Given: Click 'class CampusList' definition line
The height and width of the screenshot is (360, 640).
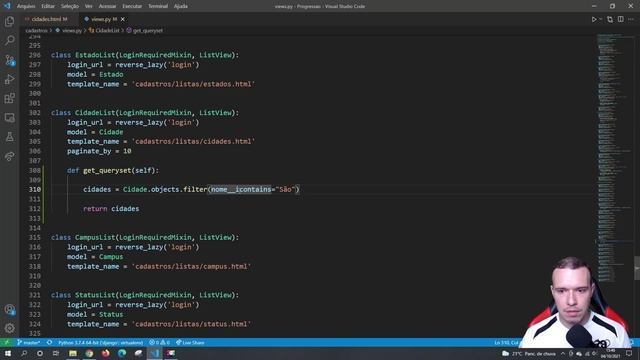Looking at the screenshot, I should tap(145, 237).
